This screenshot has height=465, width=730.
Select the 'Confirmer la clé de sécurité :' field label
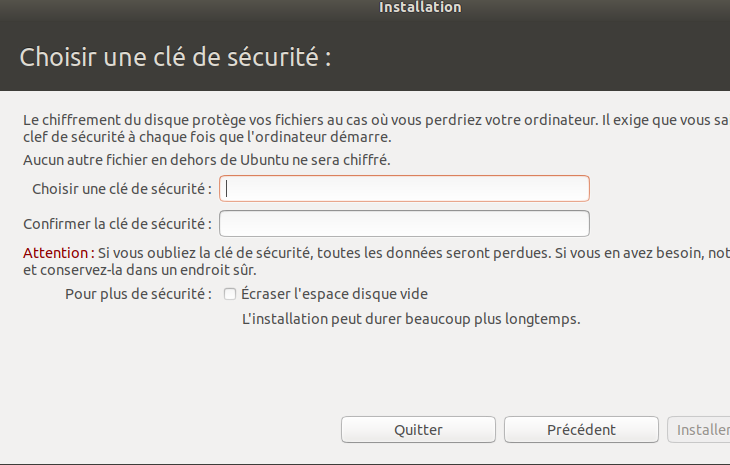[117, 224]
